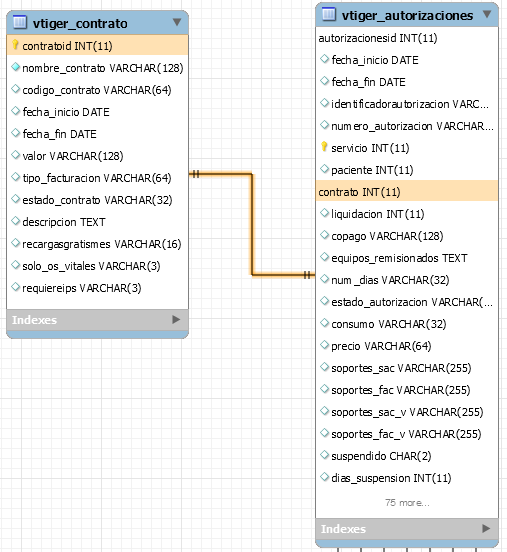The width and height of the screenshot is (507, 552).
Task: Expand the Indexes section of vtiger_autorizaciones
Action: [x=486, y=528]
